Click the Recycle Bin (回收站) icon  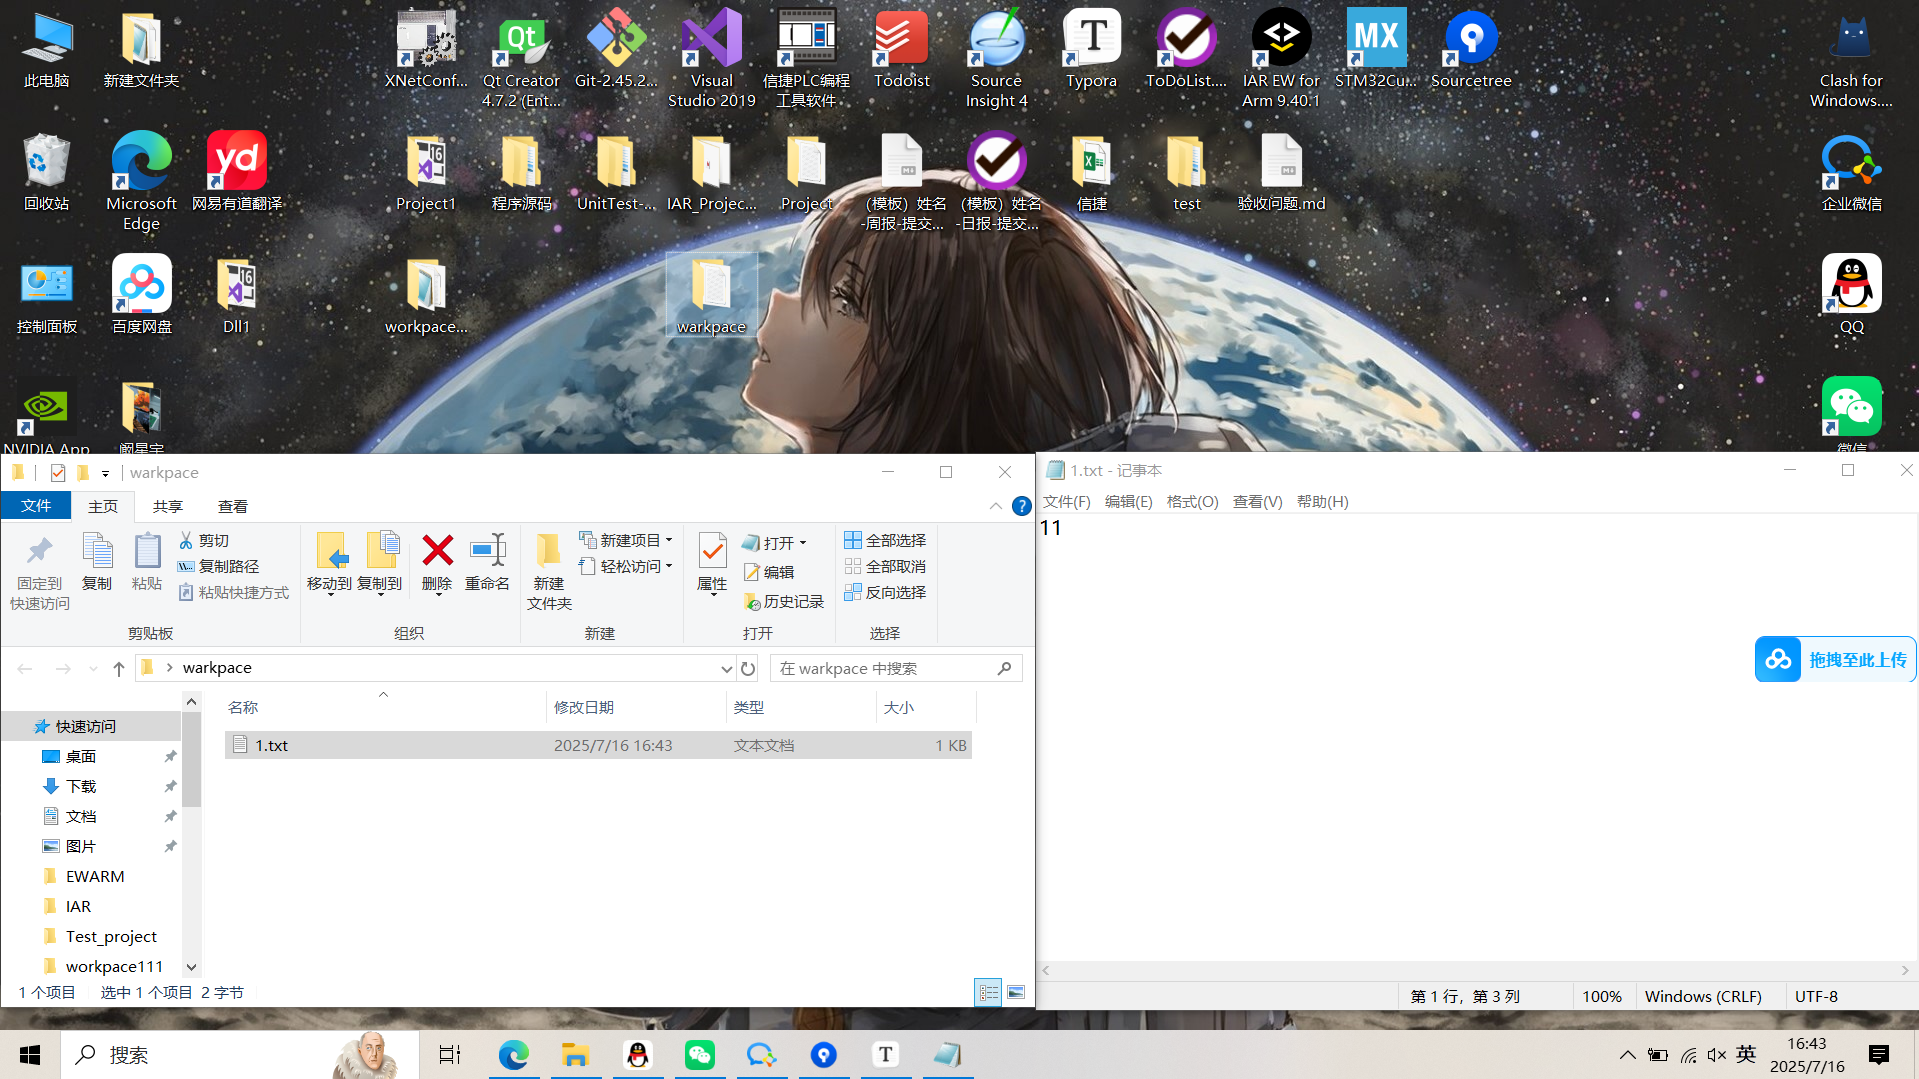pos(46,171)
